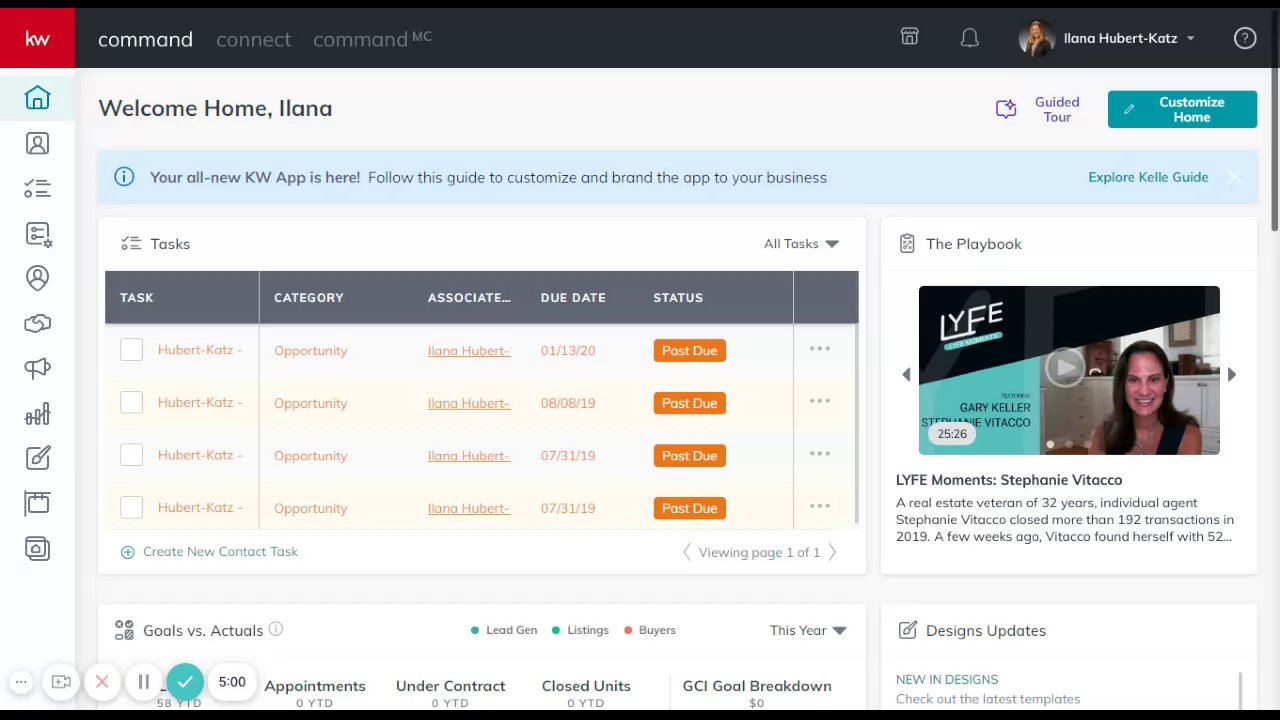Click the info icon in the KW App banner
The width and height of the screenshot is (1280, 720).
pyautogui.click(x=124, y=177)
